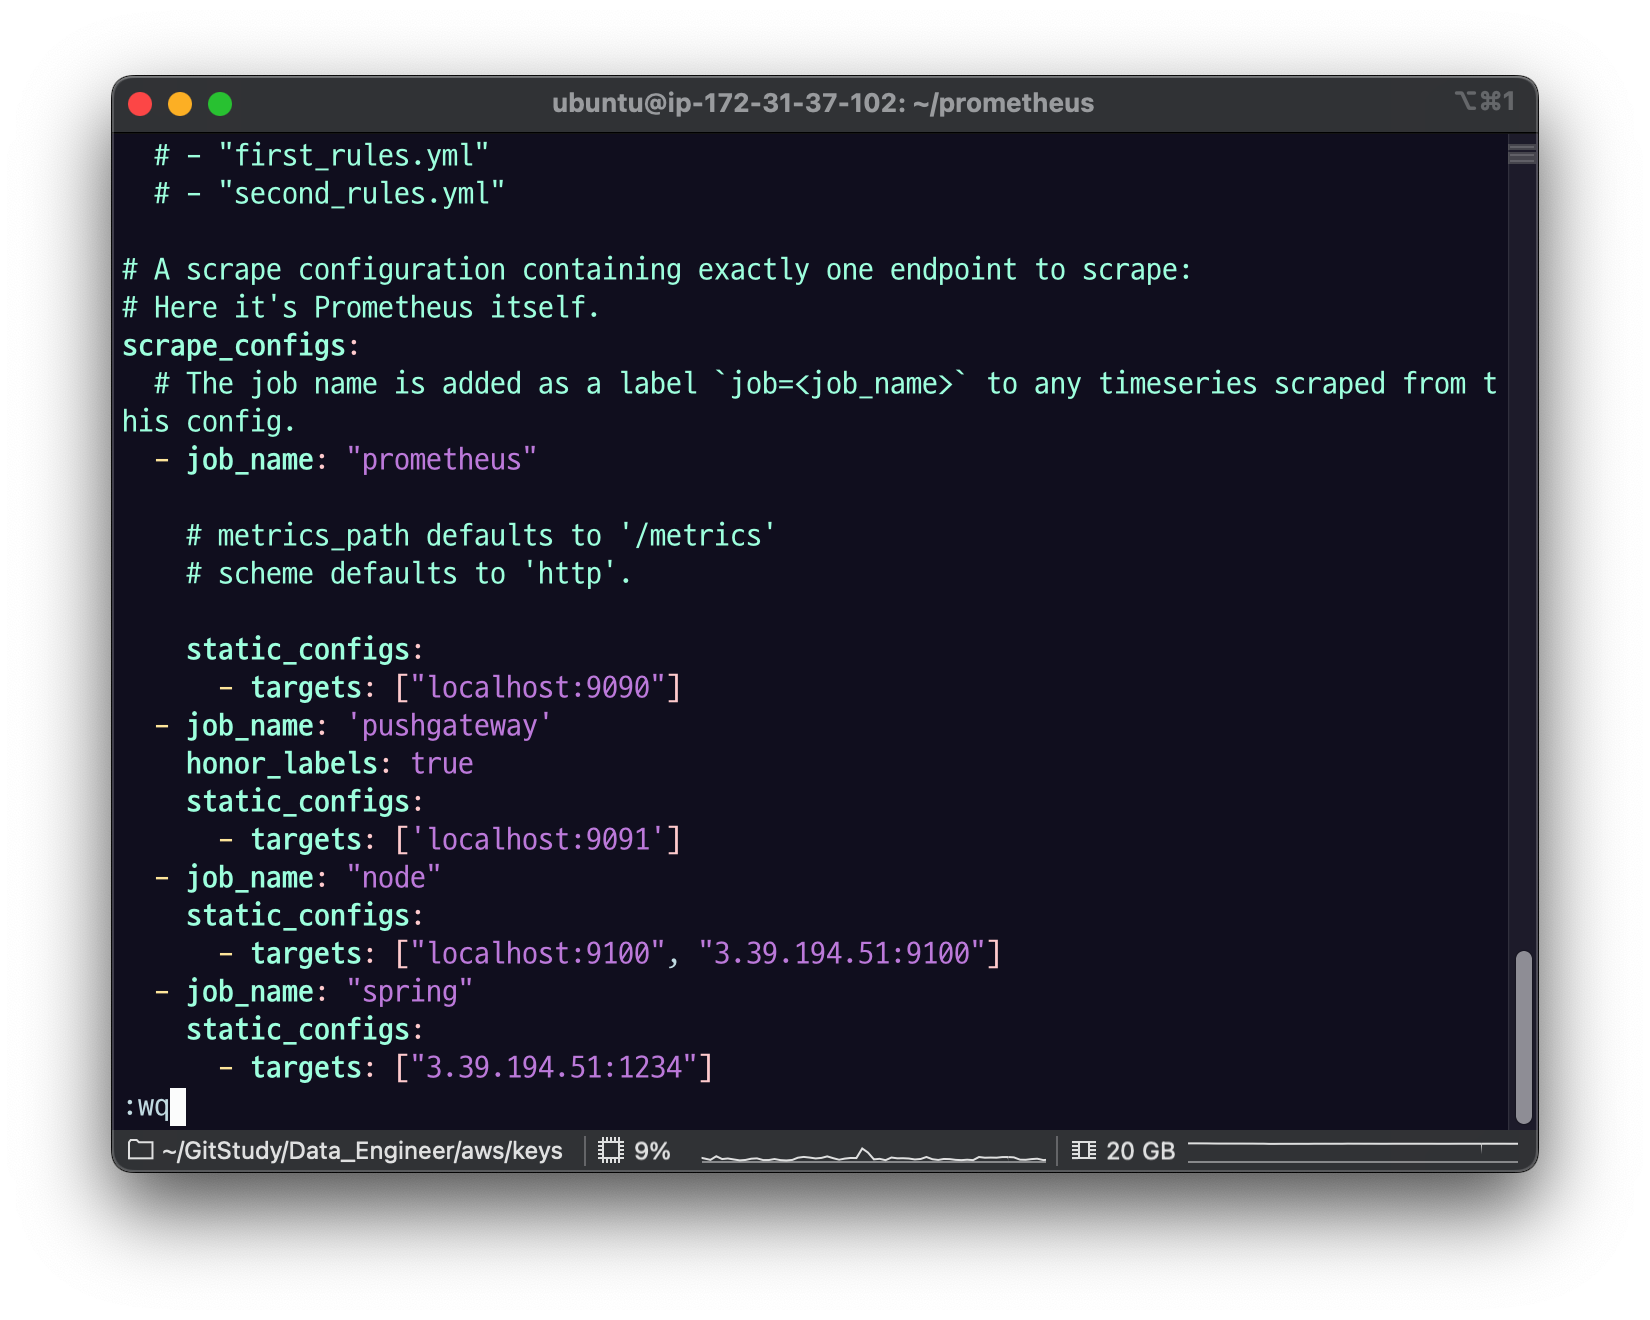The image size is (1650, 1320).
Task: Click the "second_rules.yml" comment line
Action: [x=330, y=194]
